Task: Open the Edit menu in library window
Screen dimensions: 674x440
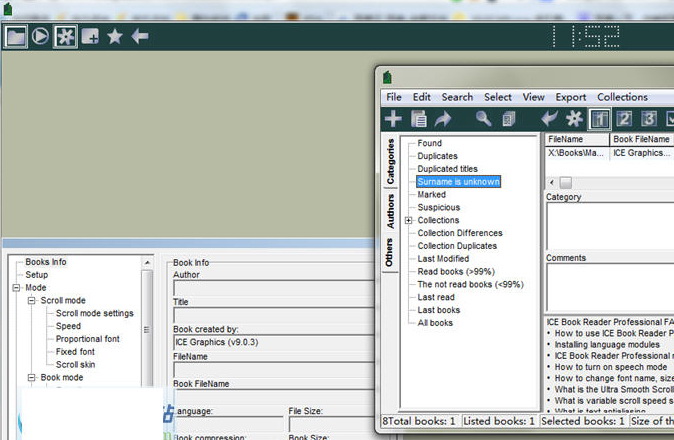Action: click(x=422, y=97)
